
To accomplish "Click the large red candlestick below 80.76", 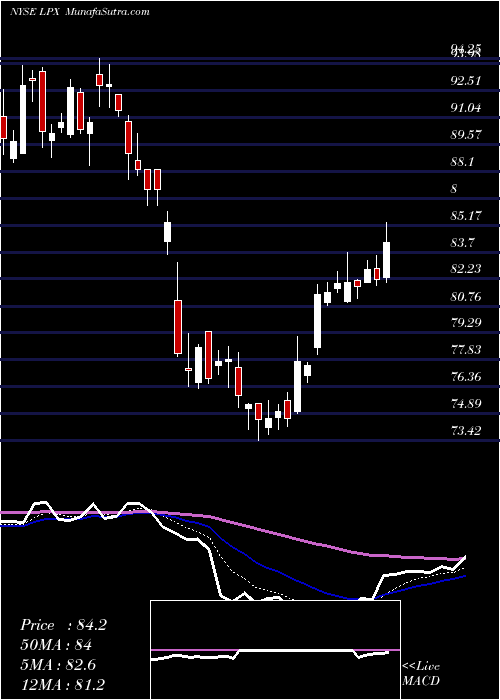I will (178, 327).
